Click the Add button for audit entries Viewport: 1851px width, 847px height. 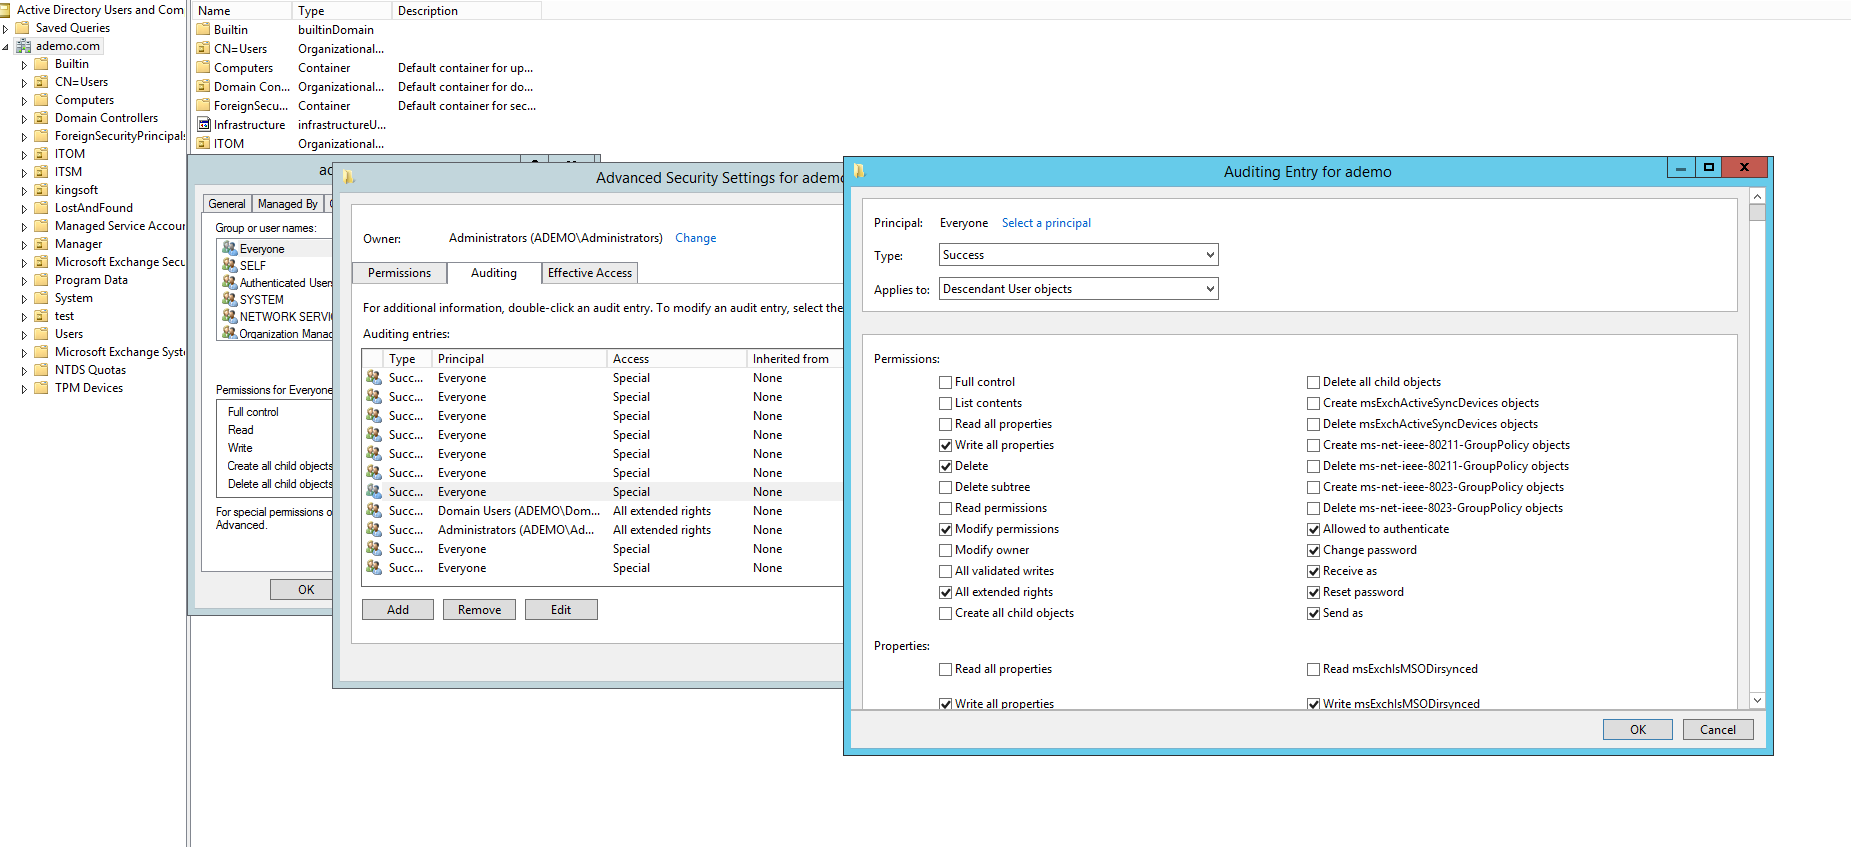[398, 610]
